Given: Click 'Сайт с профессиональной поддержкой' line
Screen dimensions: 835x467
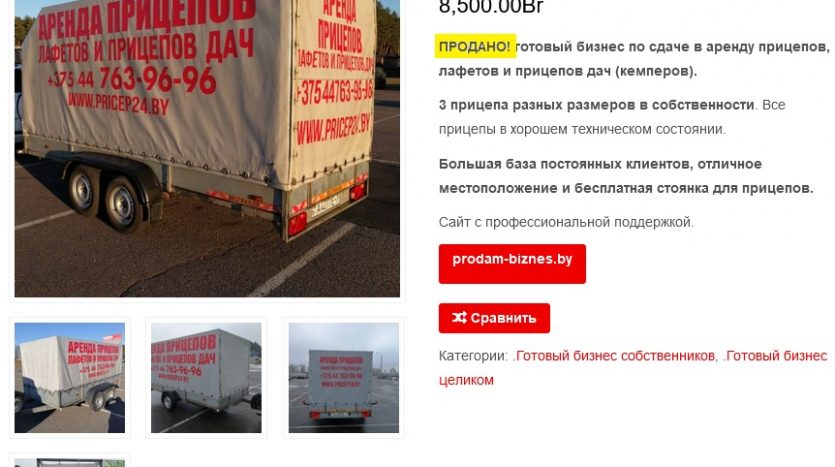Looking at the screenshot, I should click(x=566, y=222).
